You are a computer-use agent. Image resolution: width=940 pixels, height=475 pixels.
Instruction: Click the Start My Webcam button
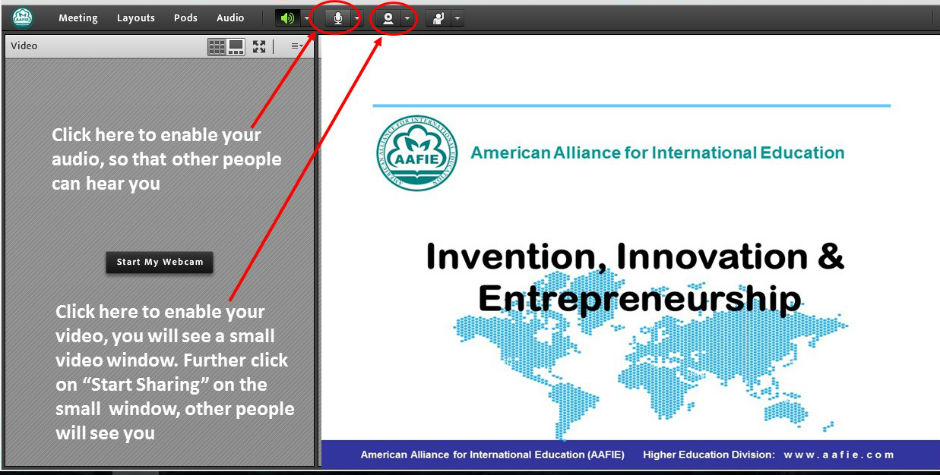click(x=159, y=262)
